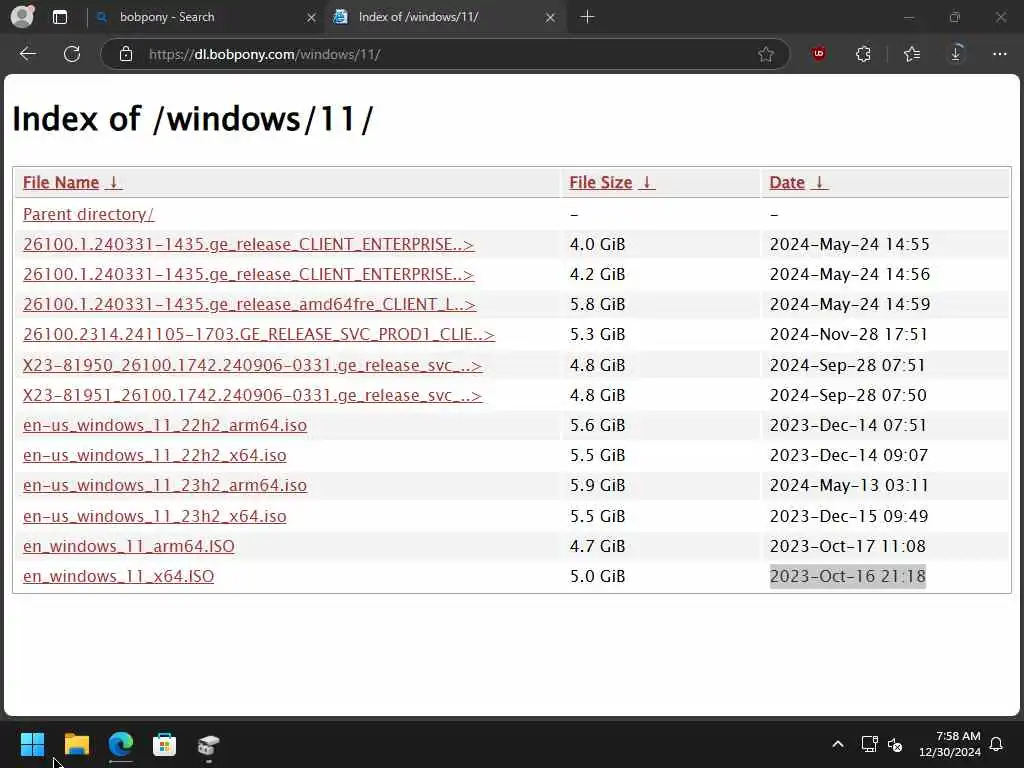Image resolution: width=1024 pixels, height=768 pixels.
Task: Sort by File Size column header
Action: 600,182
